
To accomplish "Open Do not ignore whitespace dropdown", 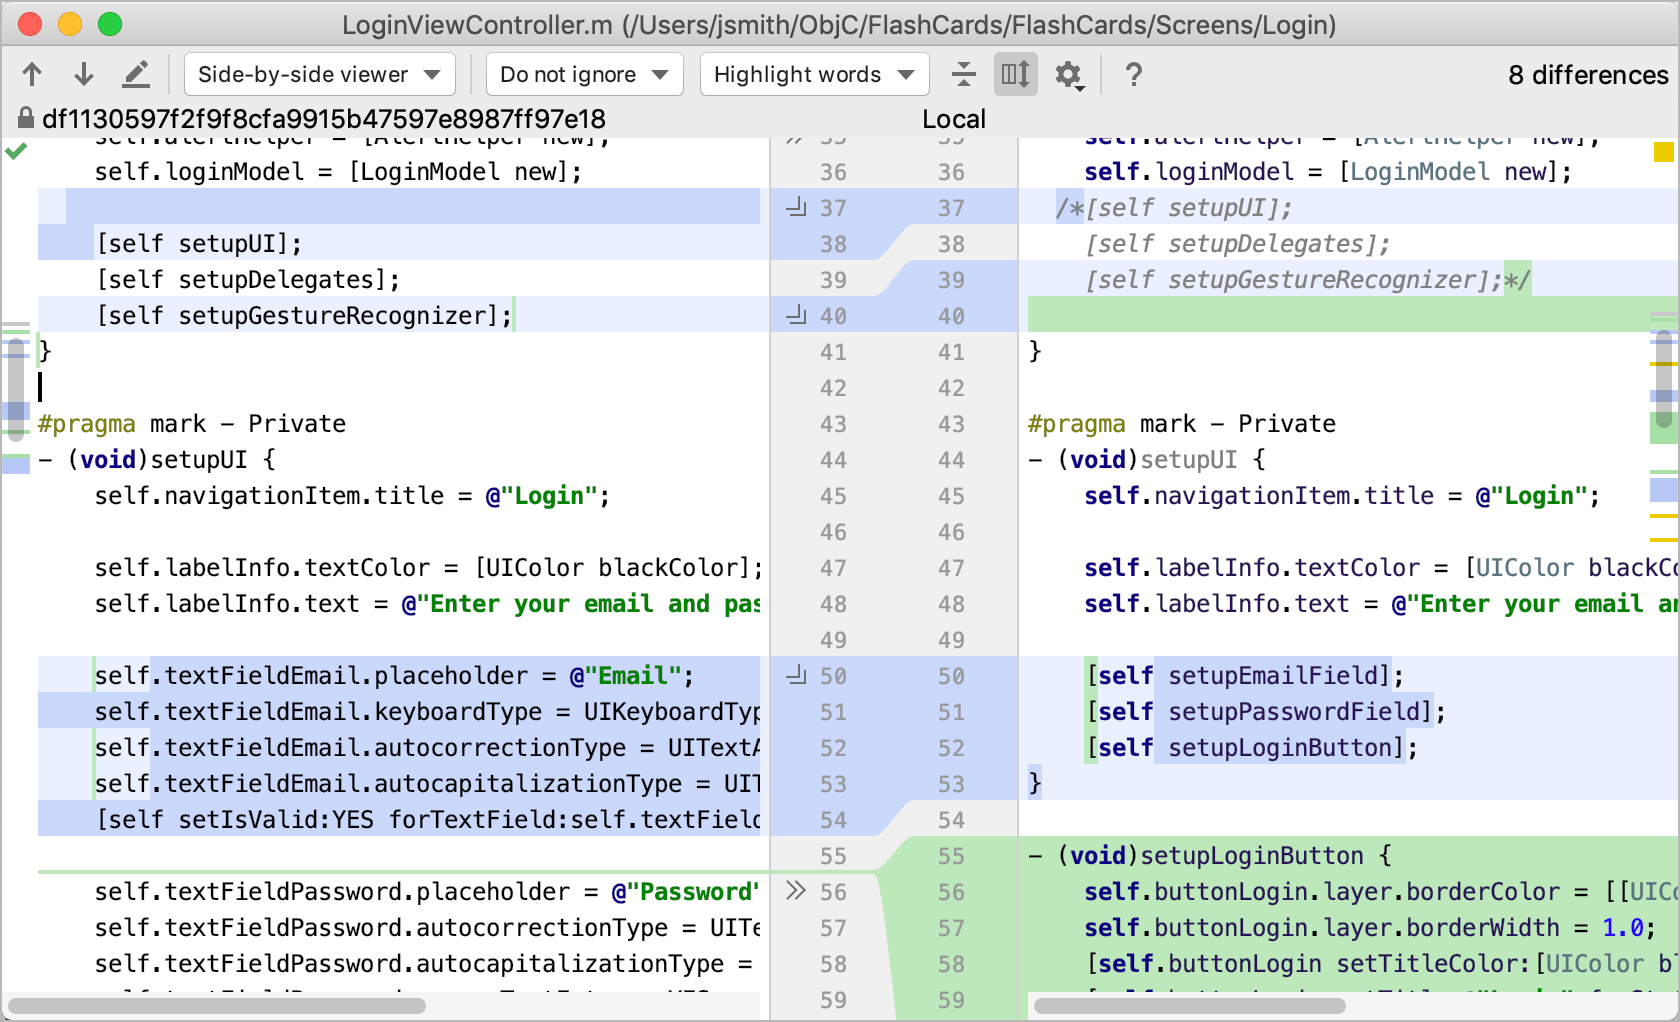I will pos(585,74).
